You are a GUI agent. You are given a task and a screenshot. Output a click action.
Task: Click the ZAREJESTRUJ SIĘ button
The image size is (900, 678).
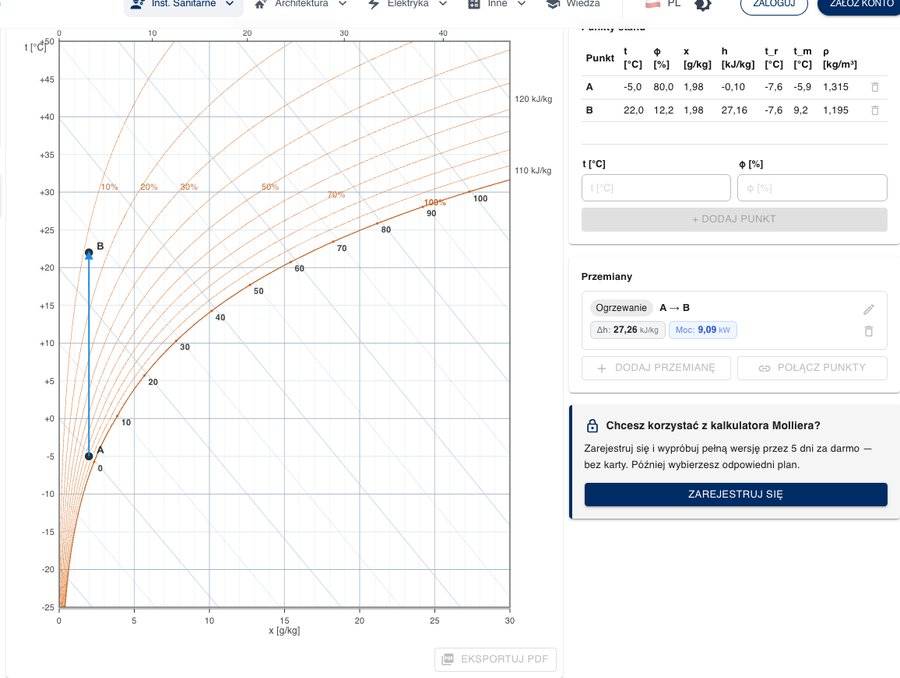736,494
